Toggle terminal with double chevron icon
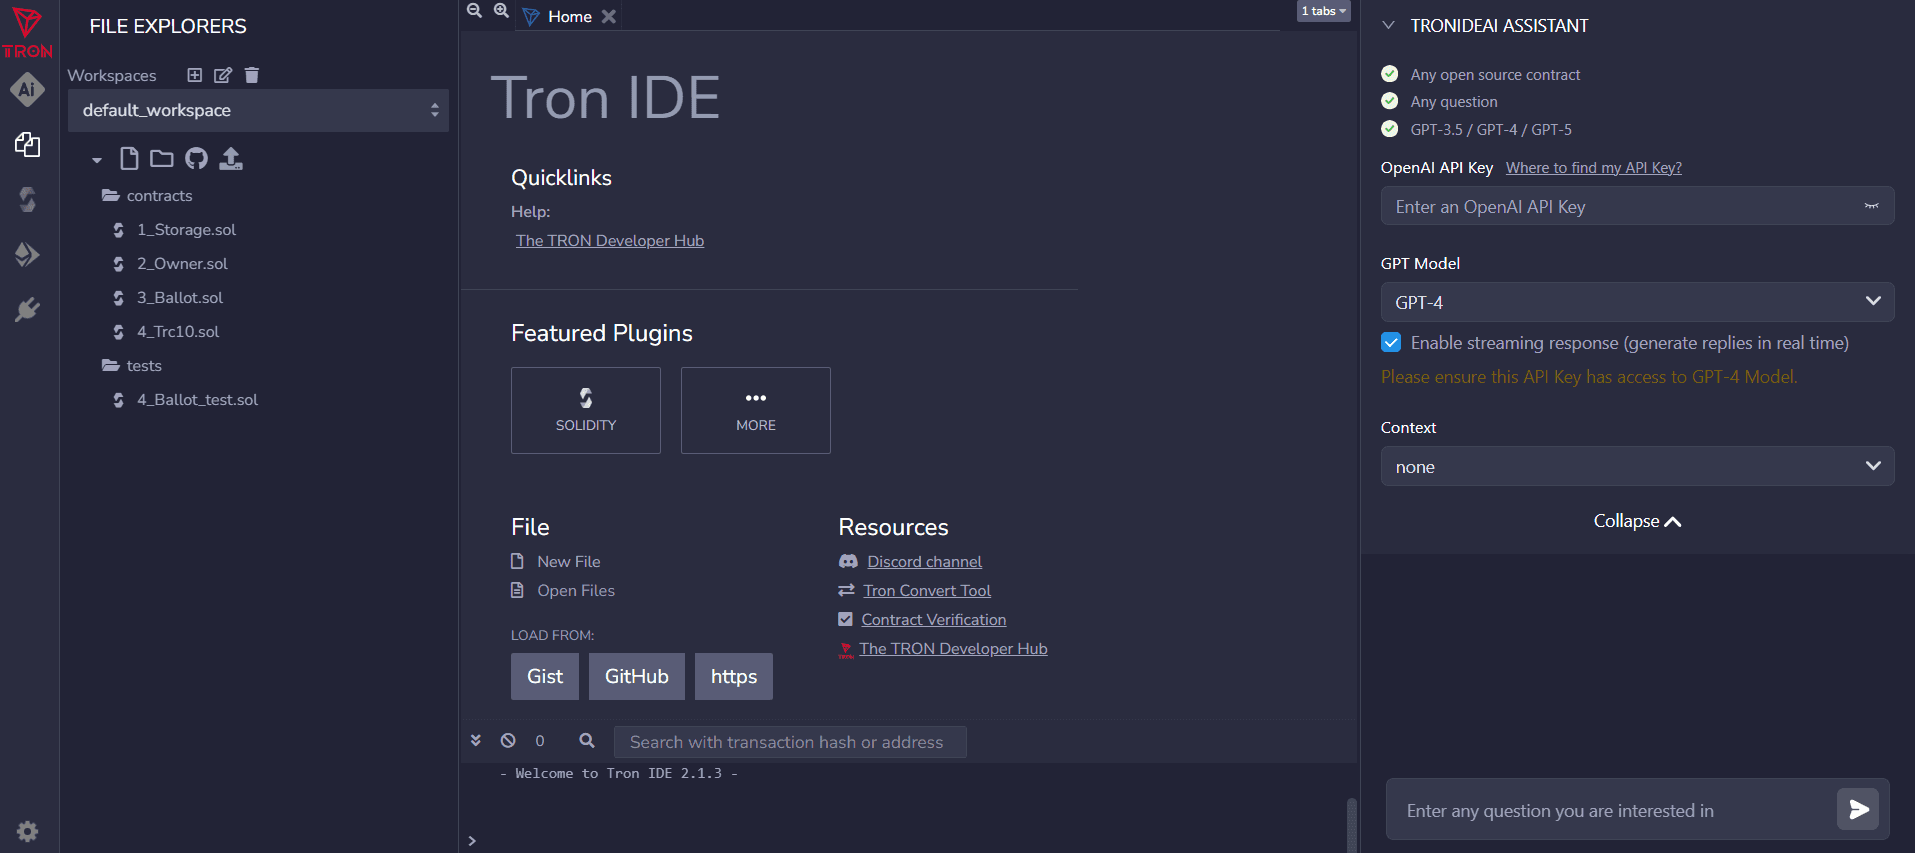 (x=476, y=740)
